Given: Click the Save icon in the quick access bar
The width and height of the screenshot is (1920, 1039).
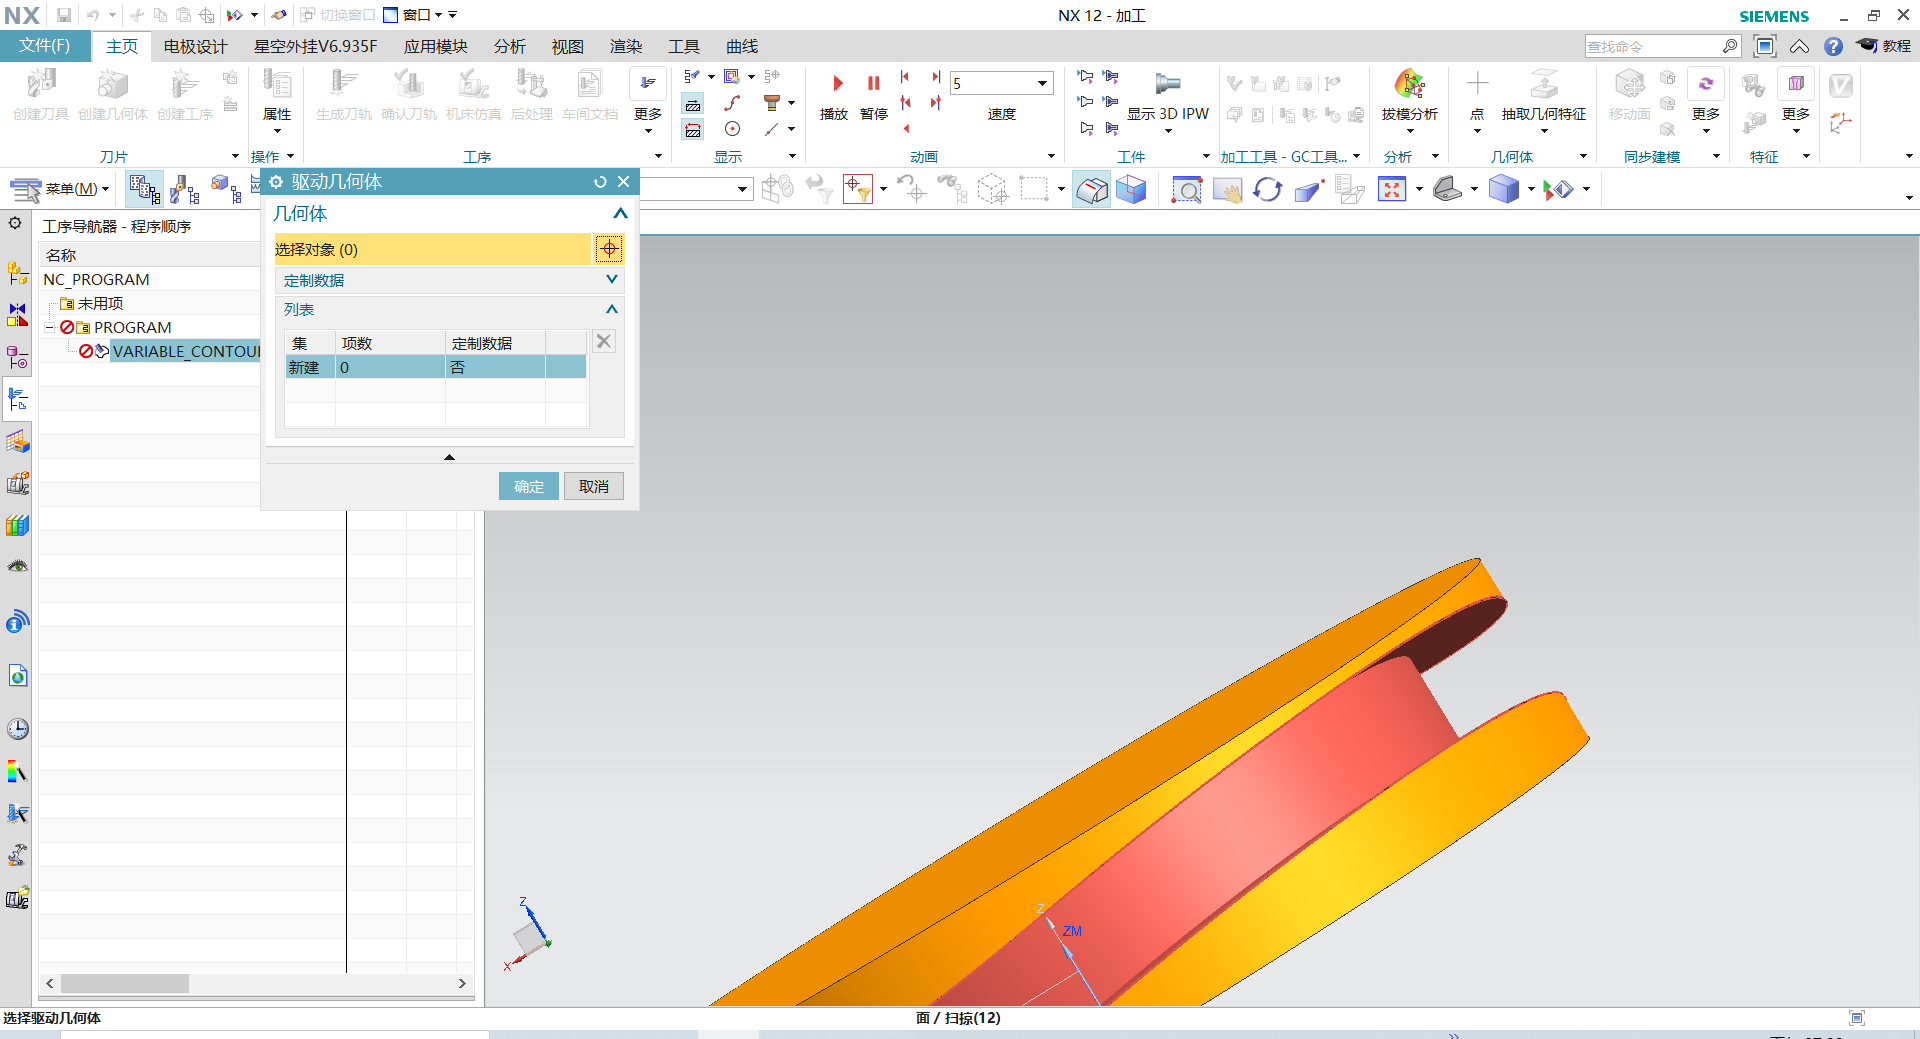Looking at the screenshot, I should (x=64, y=15).
